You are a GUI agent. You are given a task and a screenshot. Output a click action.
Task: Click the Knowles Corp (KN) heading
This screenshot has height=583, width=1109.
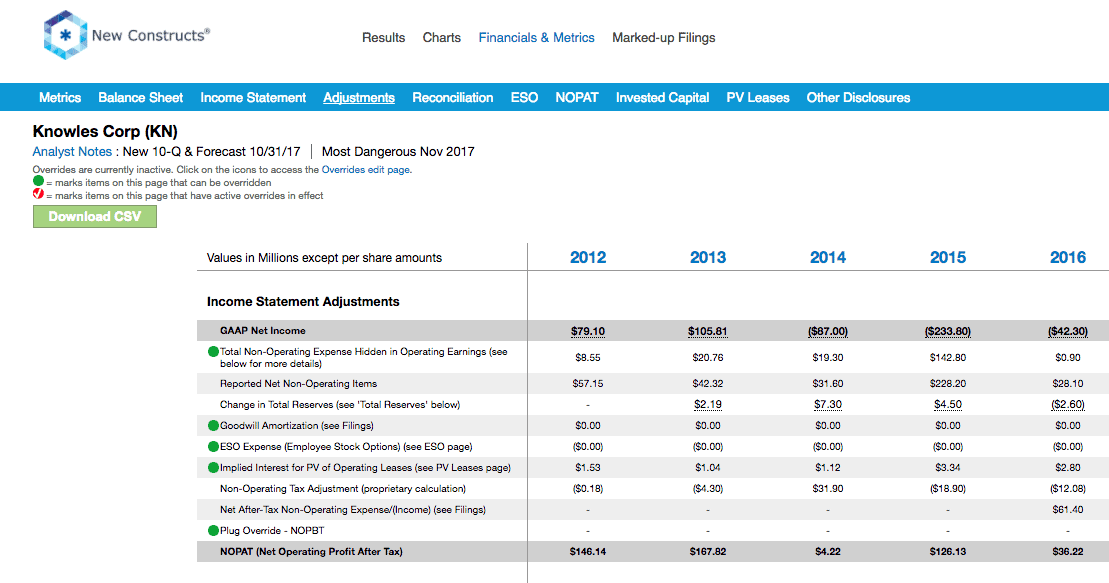point(105,132)
